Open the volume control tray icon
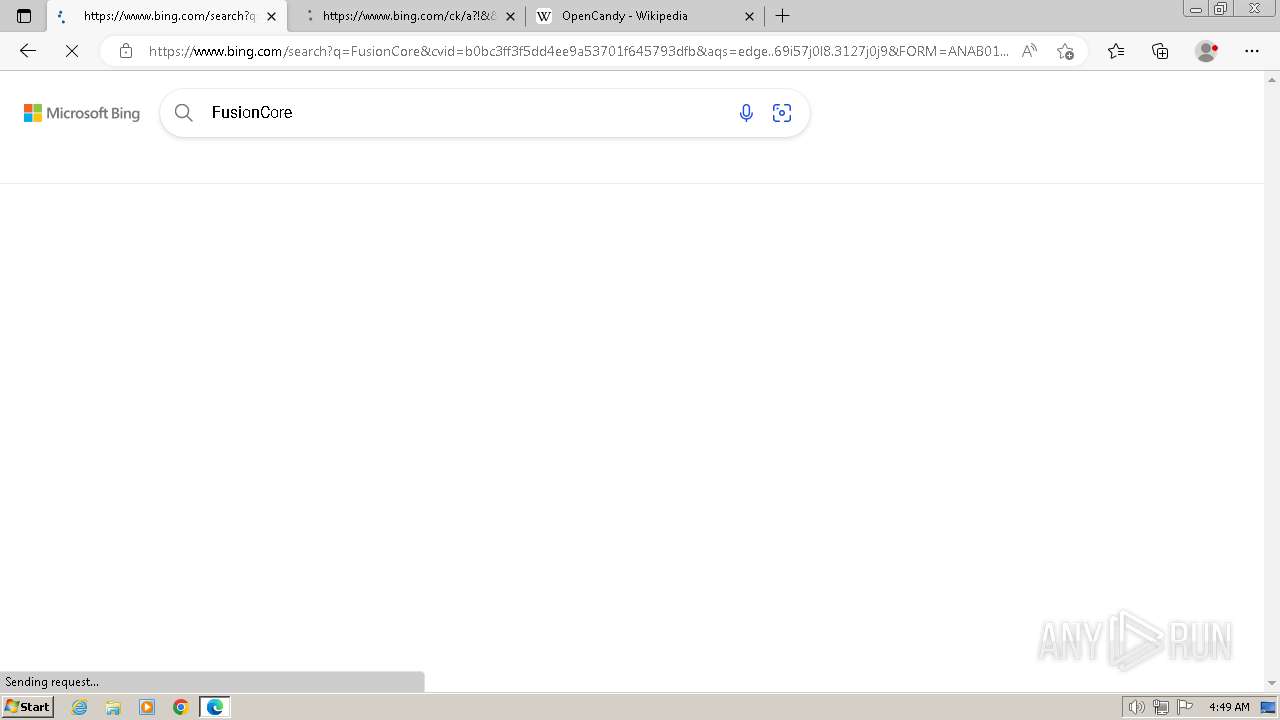1280x720 pixels. tap(1136, 707)
